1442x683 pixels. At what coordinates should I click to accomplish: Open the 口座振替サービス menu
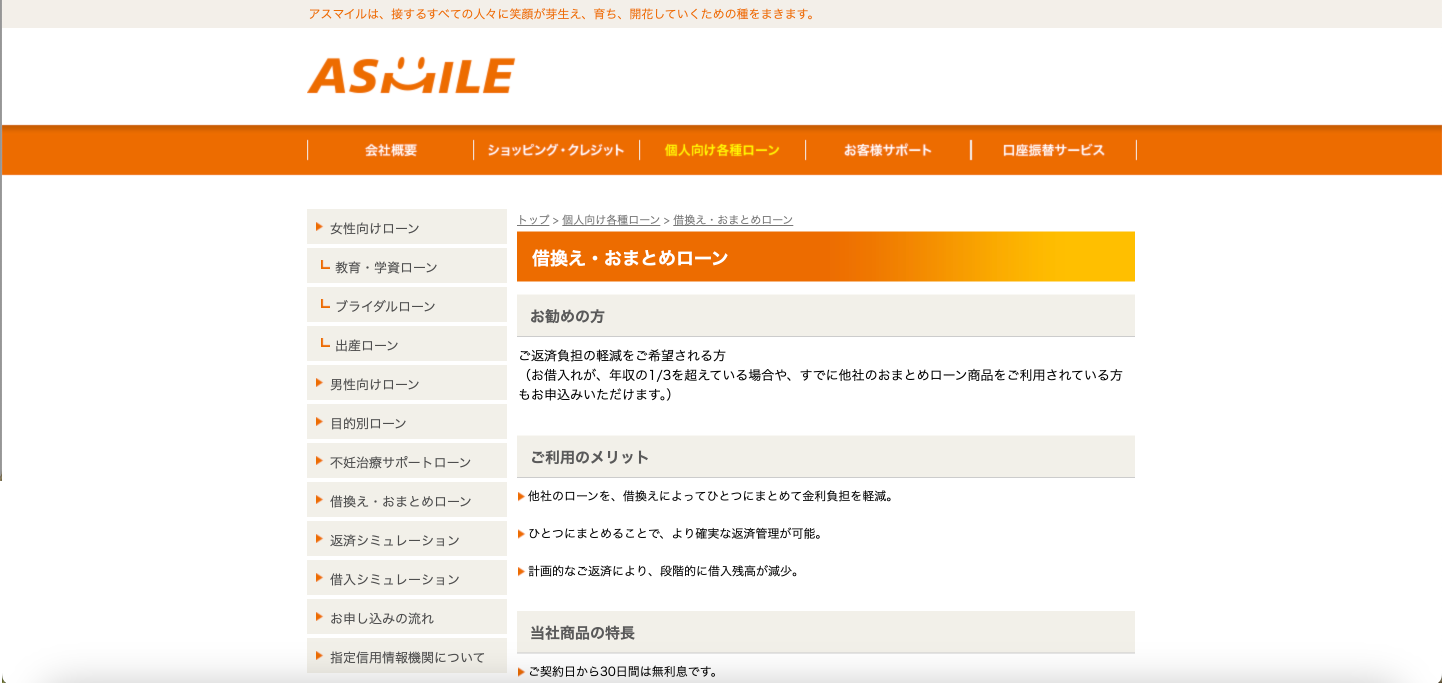tap(1053, 150)
